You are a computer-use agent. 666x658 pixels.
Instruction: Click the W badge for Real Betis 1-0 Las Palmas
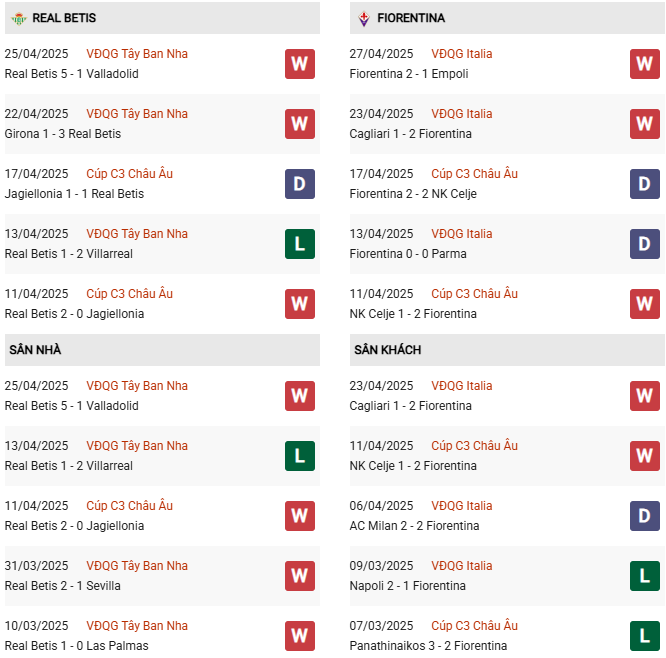pyautogui.click(x=300, y=636)
